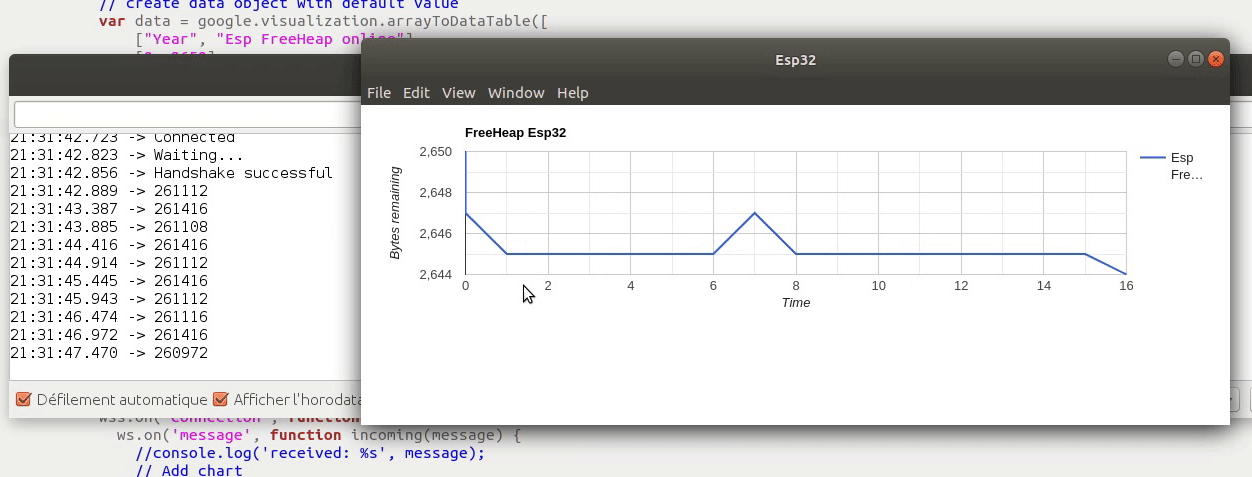Click the Esp32 window title bar text
This screenshot has height=477, width=1252.
(x=796, y=59)
